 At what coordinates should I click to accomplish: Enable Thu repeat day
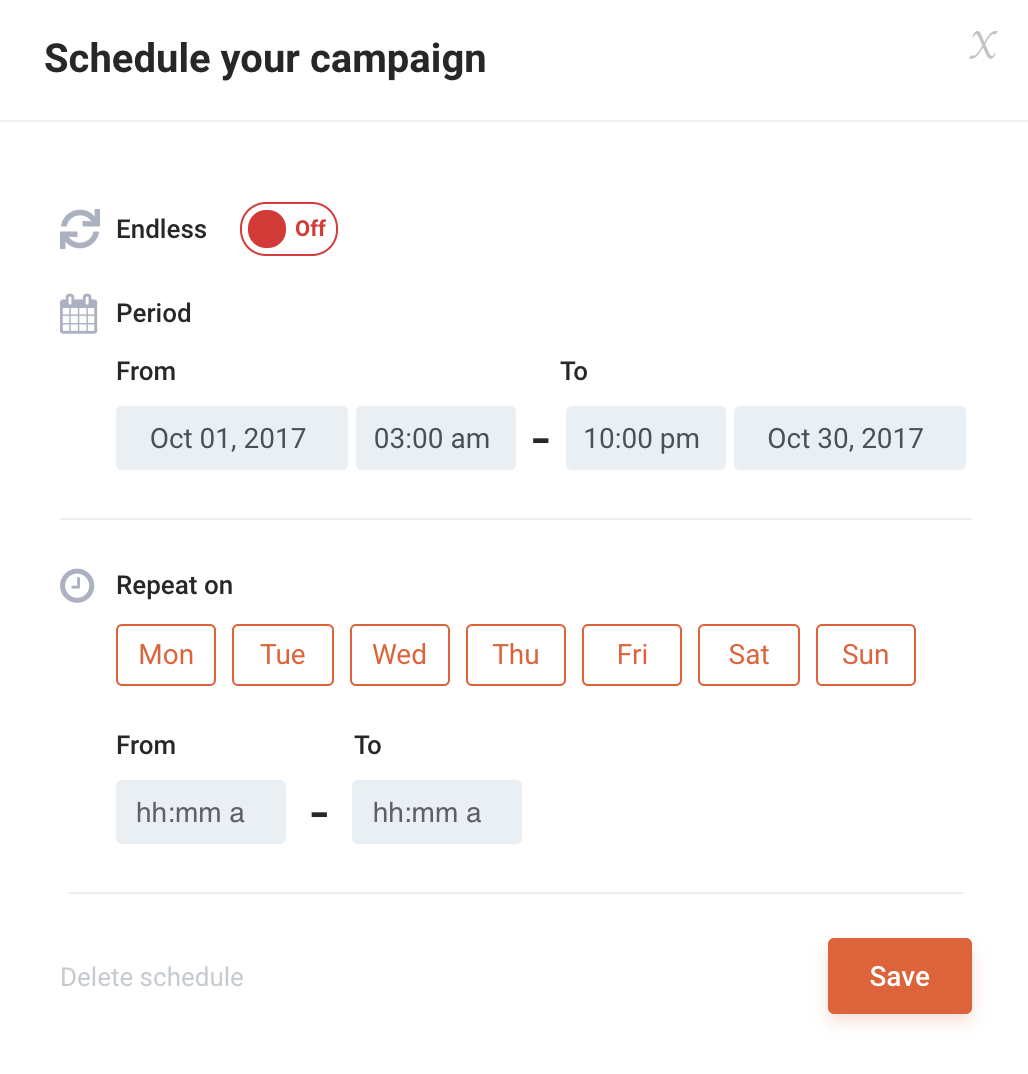coord(516,655)
